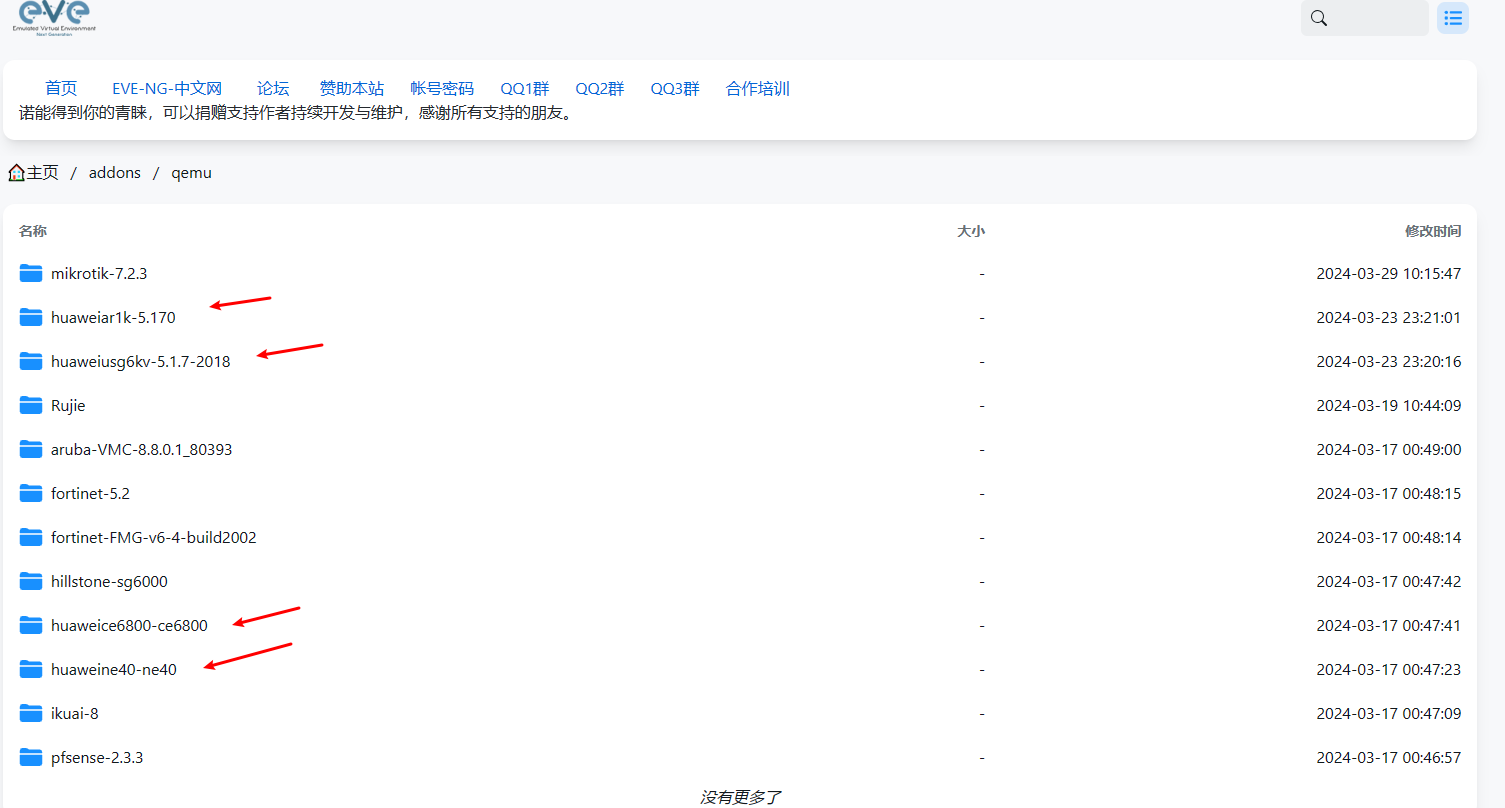The height and width of the screenshot is (808, 1505).
Task: Click the folder icon for fortinet-5.2
Action: tap(31, 493)
